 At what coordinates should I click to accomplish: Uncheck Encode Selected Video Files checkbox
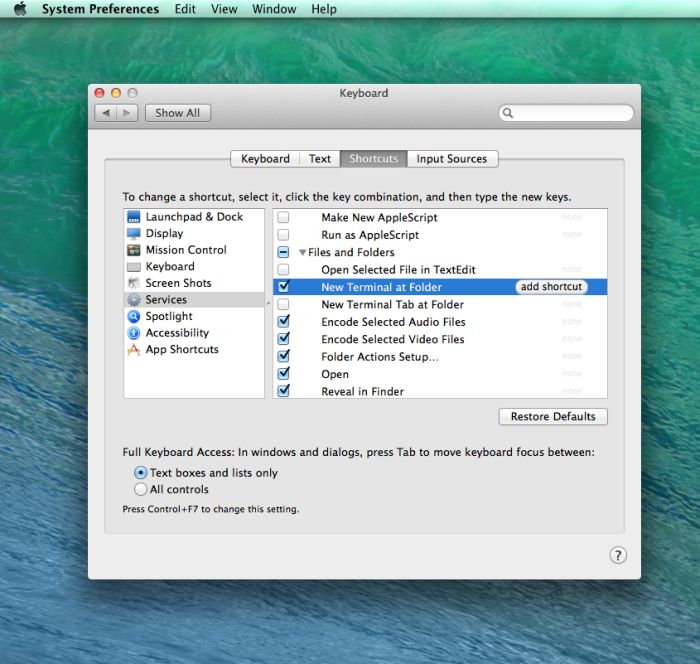(283, 338)
